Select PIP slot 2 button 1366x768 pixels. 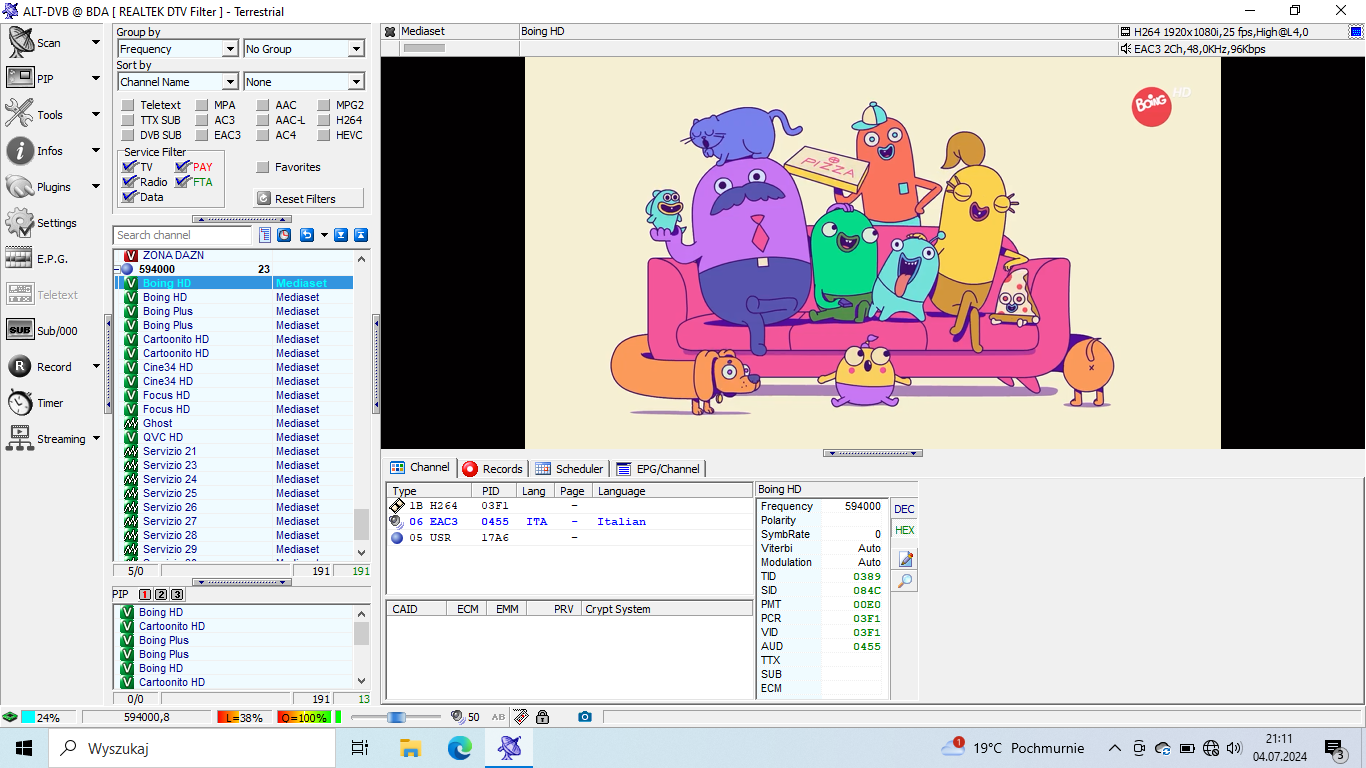(x=161, y=594)
